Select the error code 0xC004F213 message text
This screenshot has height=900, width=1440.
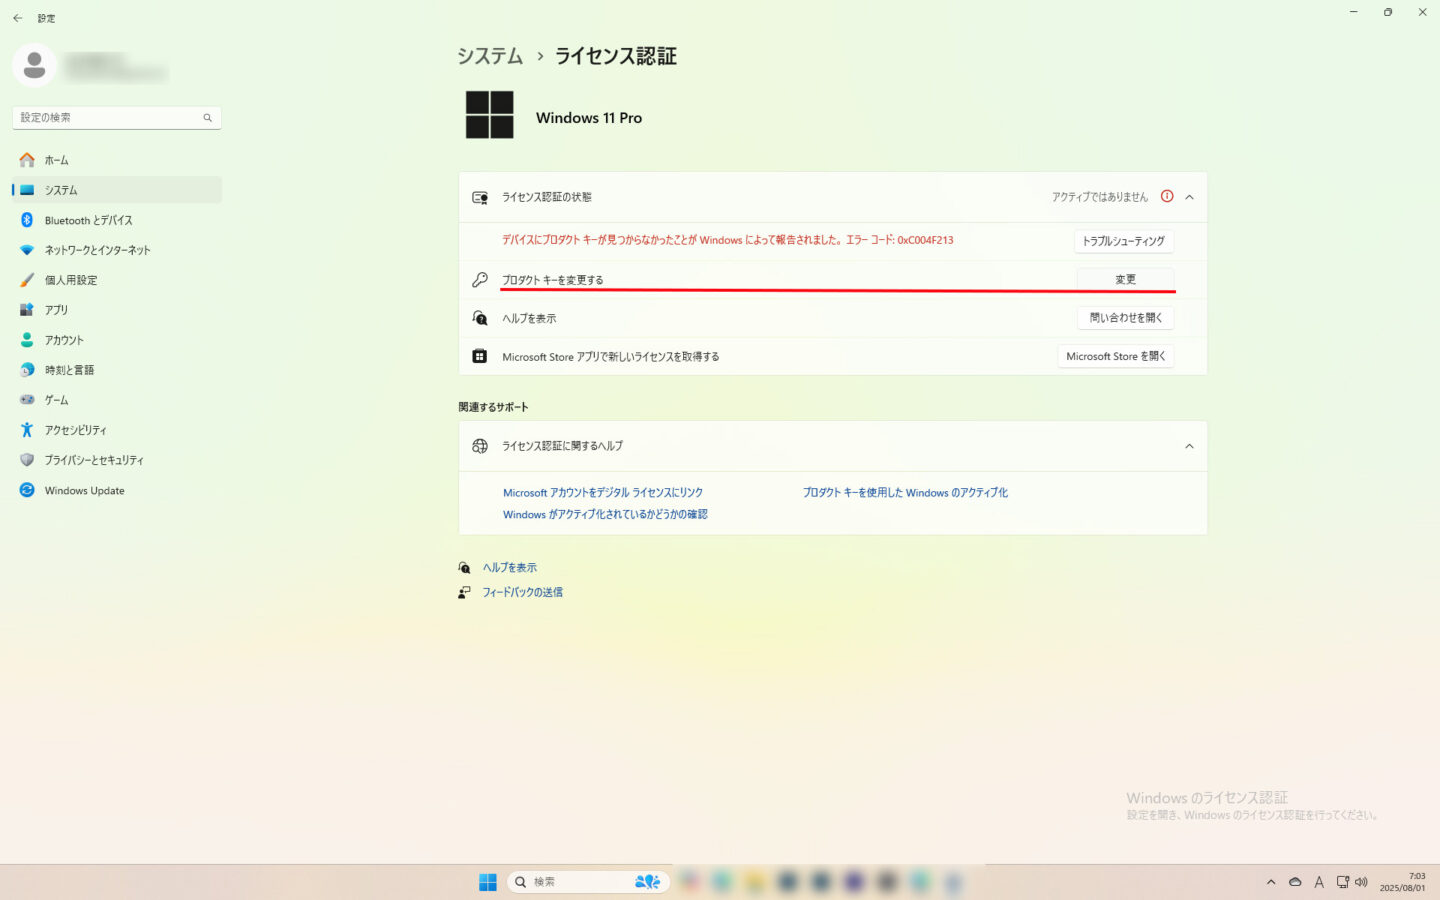point(727,240)
